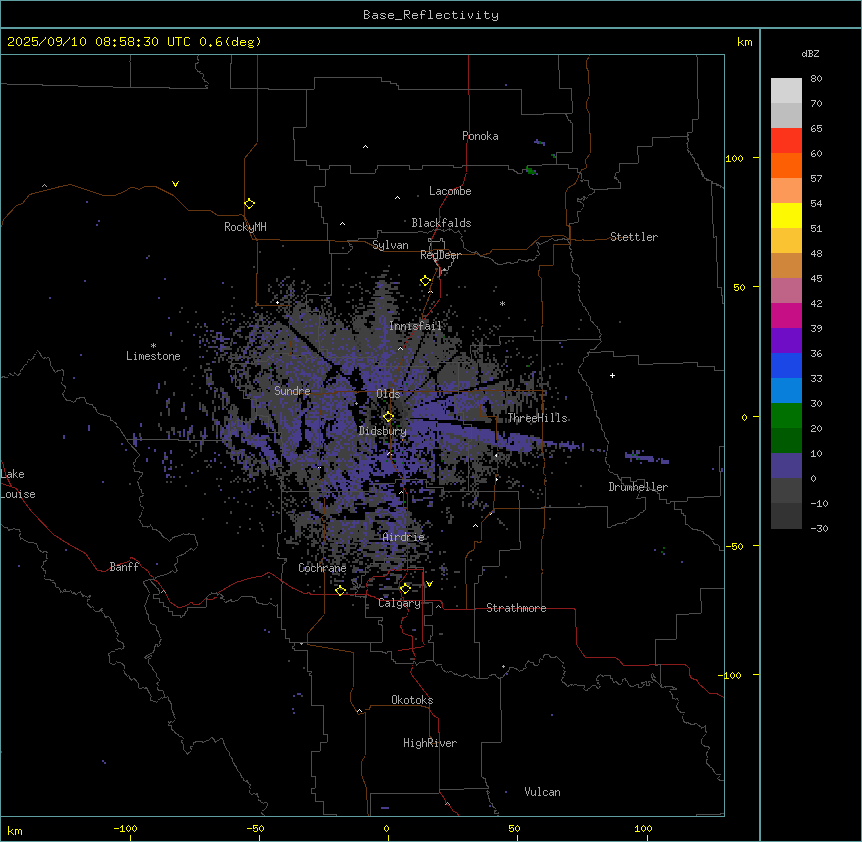Select the Sylvan label
The width and height of the screenshot is (862, 842).
click(390, 245)
